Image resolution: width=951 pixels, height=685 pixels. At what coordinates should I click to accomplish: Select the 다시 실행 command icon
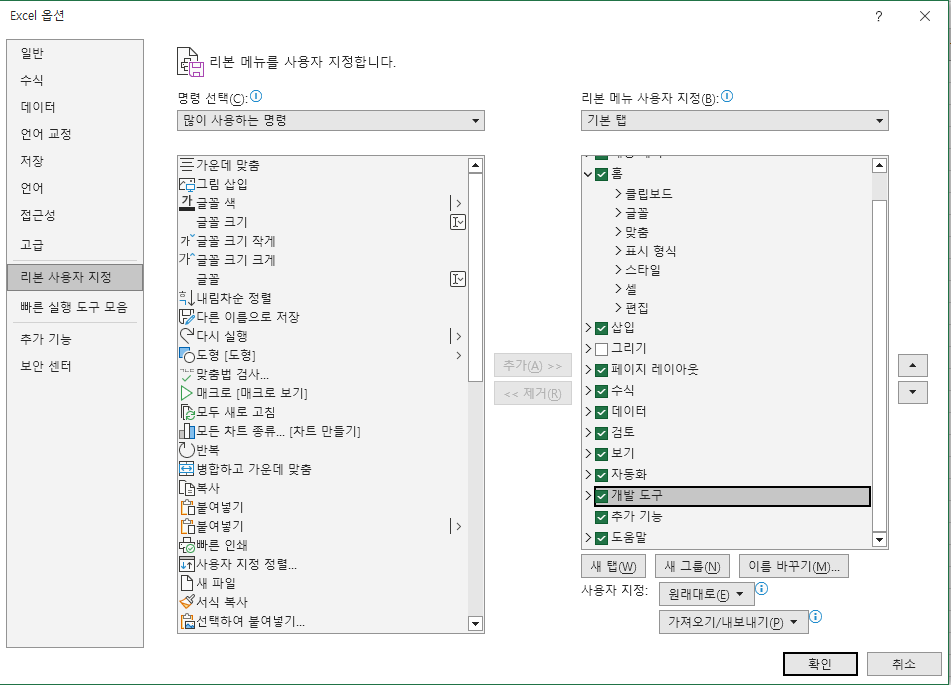[x=187, y=336]
